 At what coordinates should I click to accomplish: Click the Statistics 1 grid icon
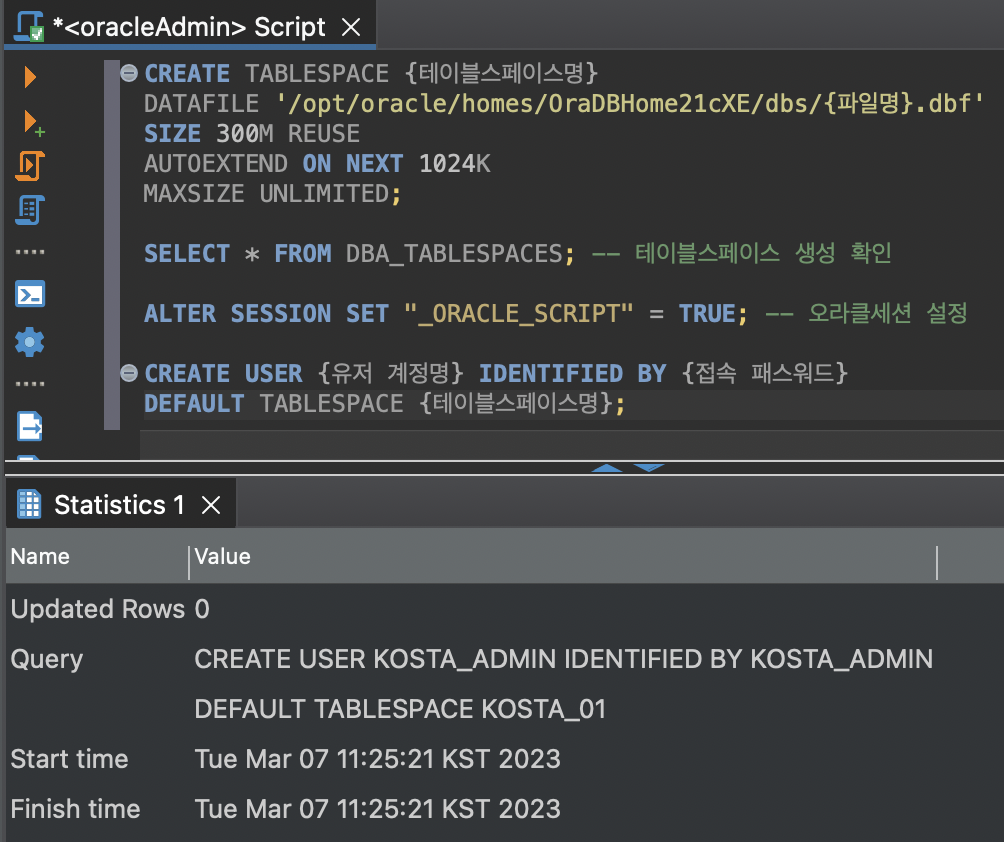(29, 504)
